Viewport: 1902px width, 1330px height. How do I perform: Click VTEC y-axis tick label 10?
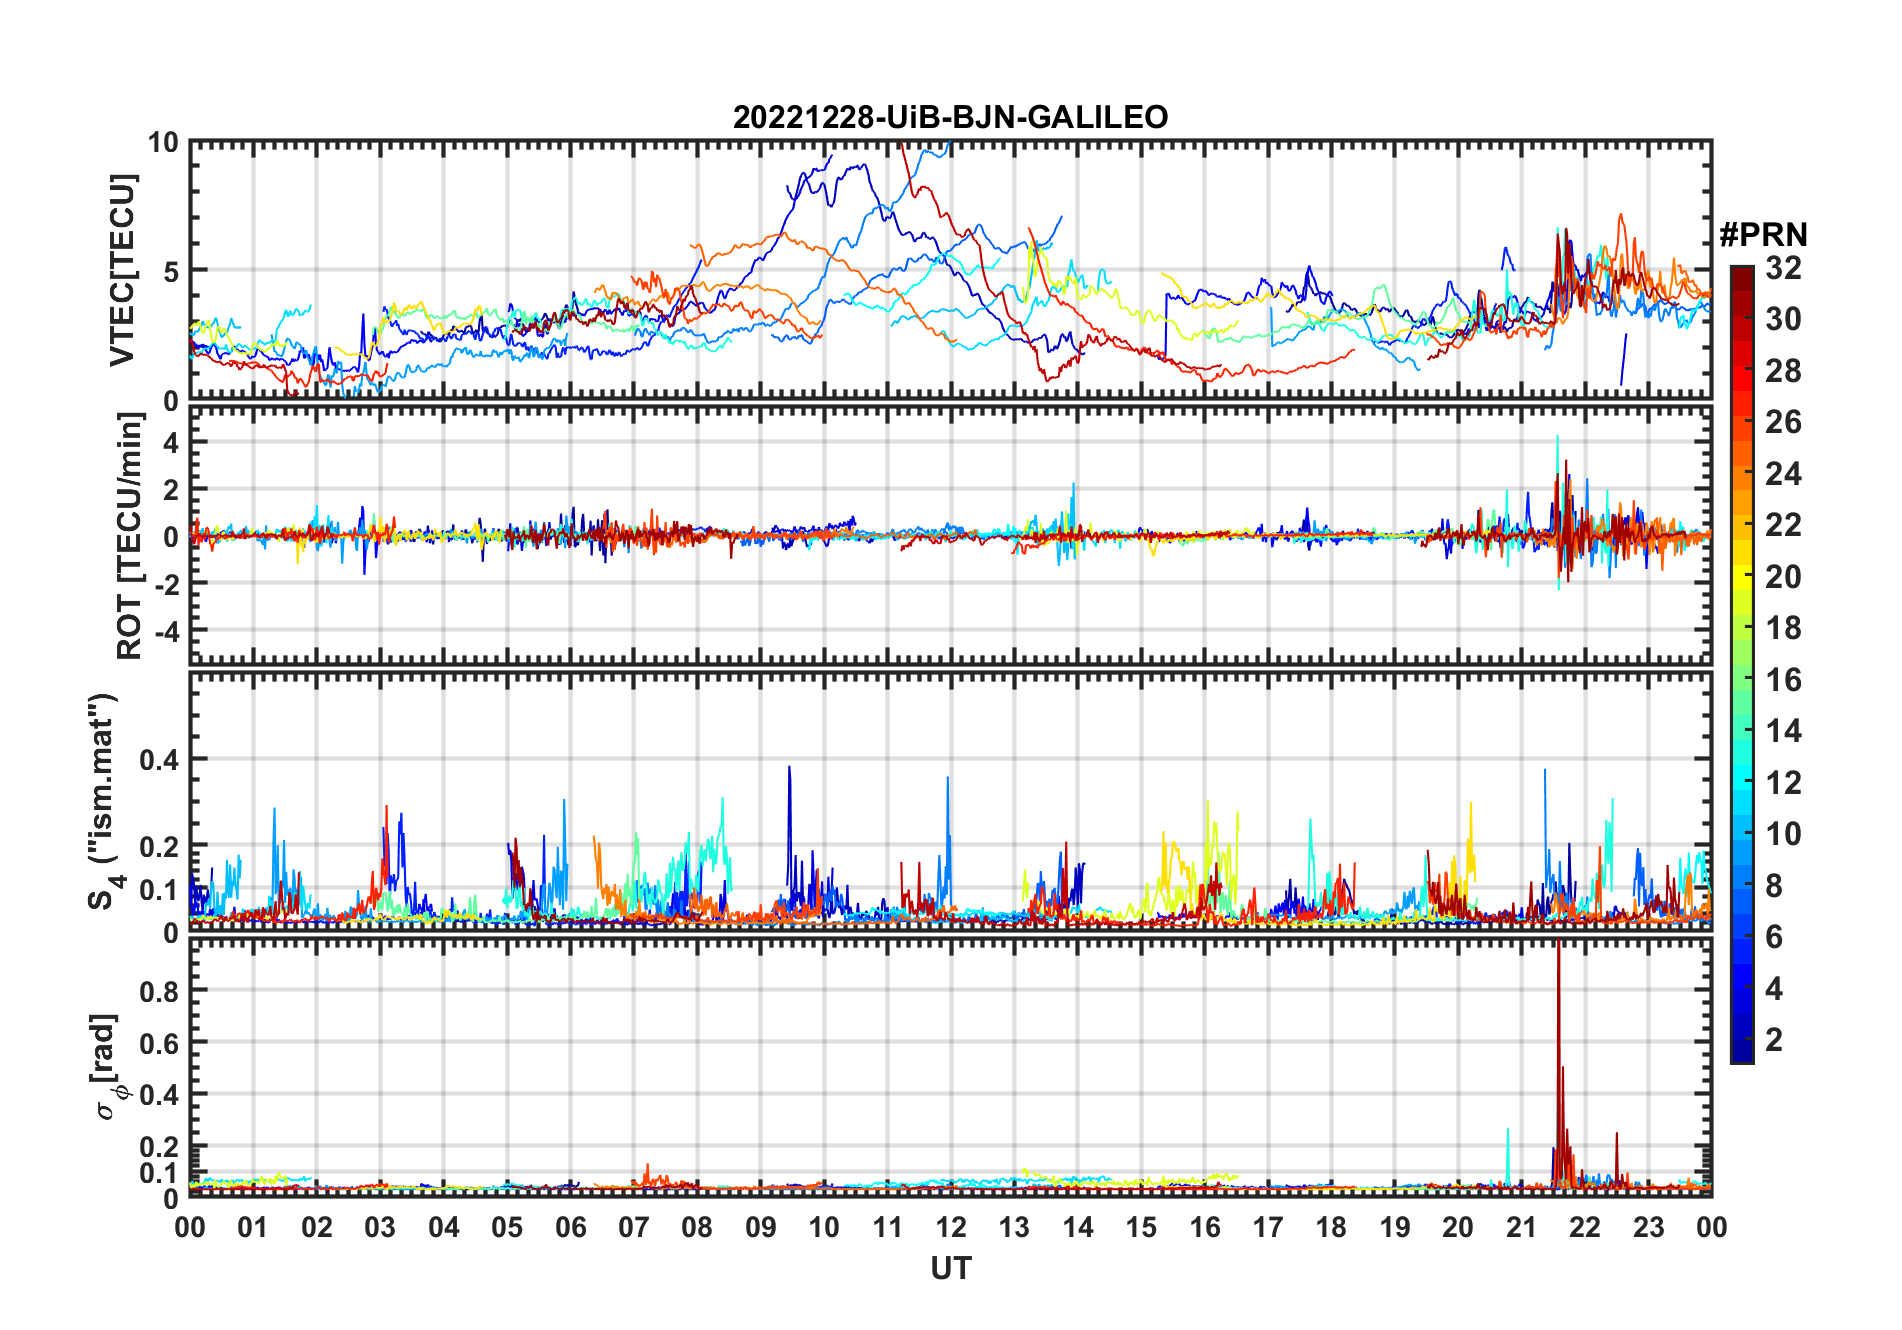click(163, 143)
